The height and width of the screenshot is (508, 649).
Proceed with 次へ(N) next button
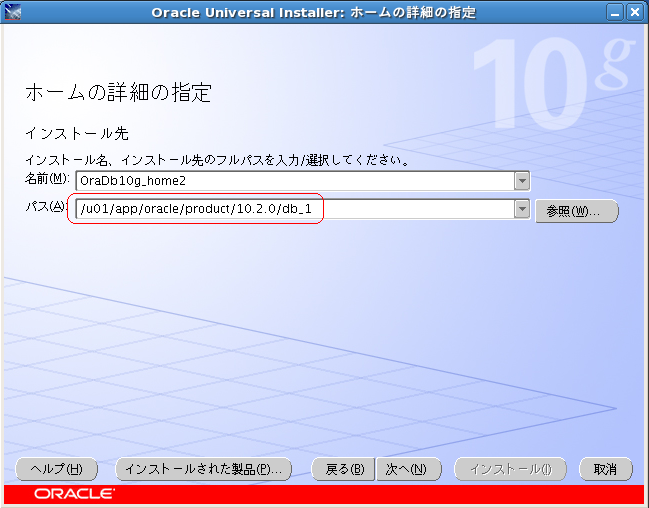408,469
